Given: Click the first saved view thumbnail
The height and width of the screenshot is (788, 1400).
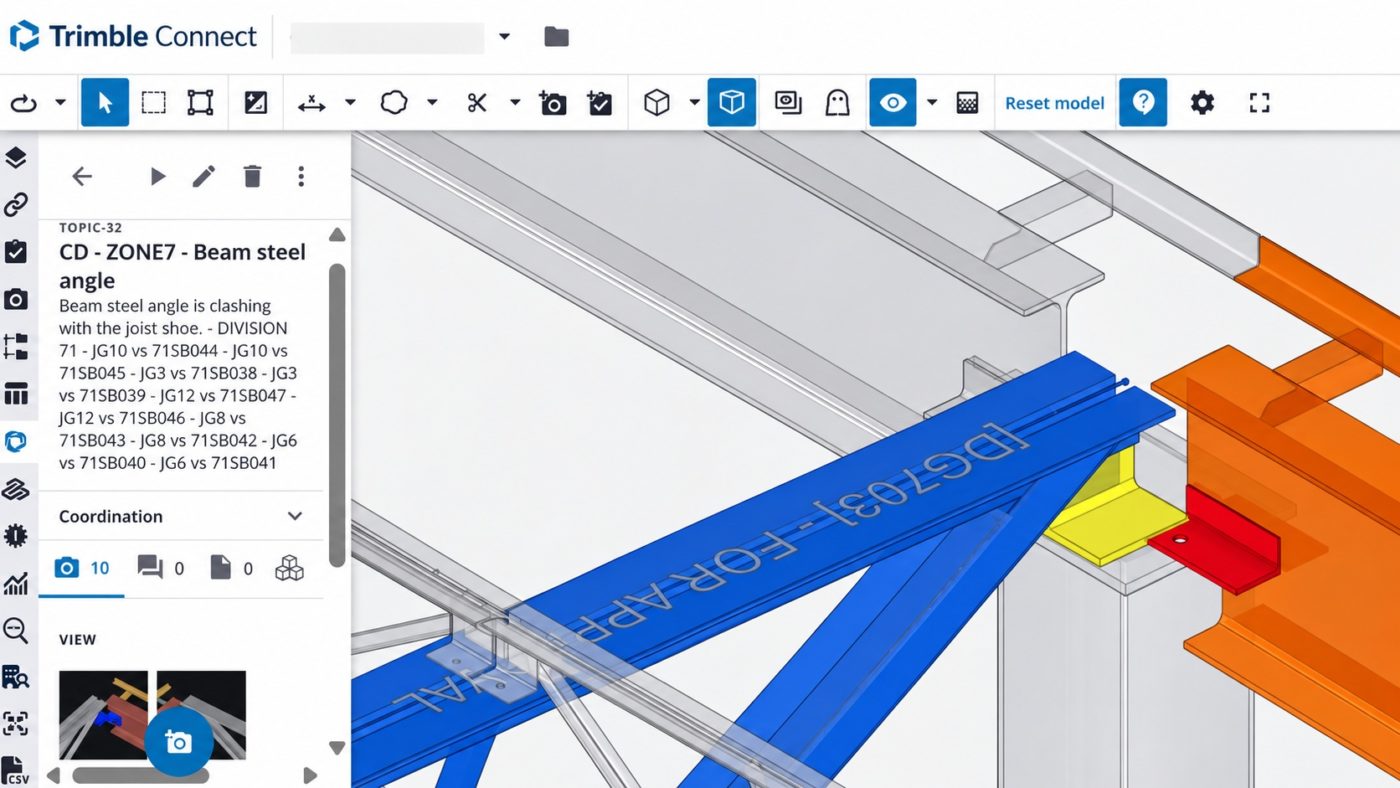Looking at the screenshot, I should point(103,715).
